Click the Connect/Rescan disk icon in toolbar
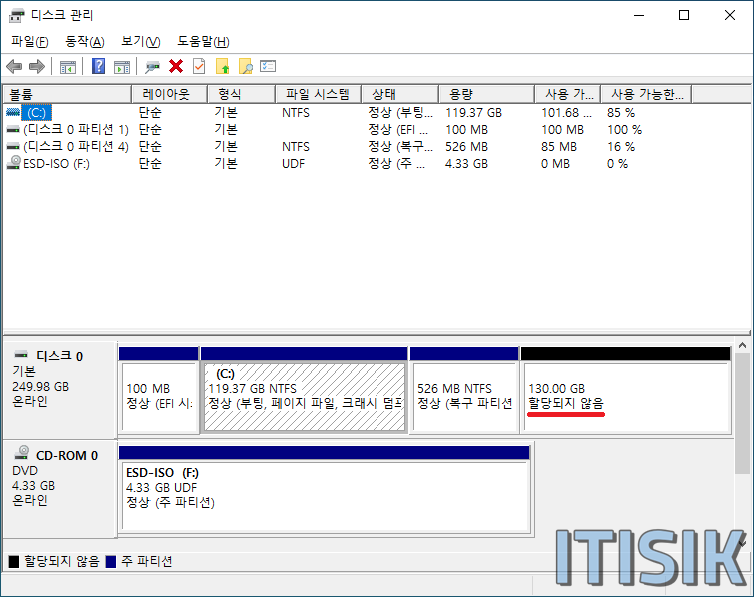The image size is (754, 597). coord(152,67)
